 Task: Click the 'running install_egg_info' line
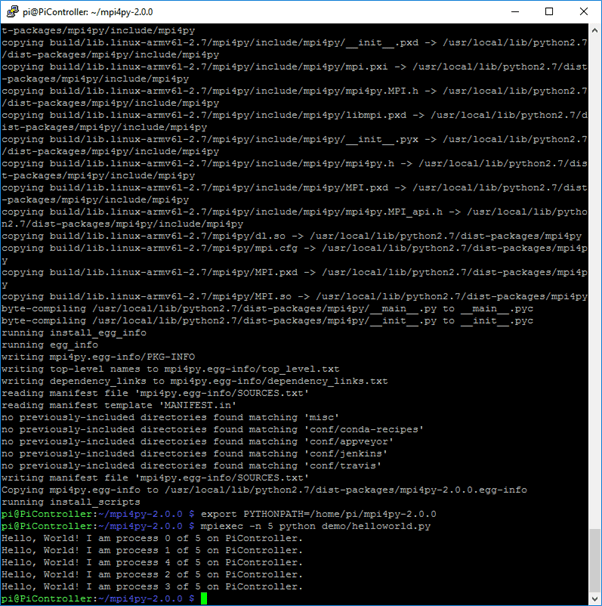74,332
